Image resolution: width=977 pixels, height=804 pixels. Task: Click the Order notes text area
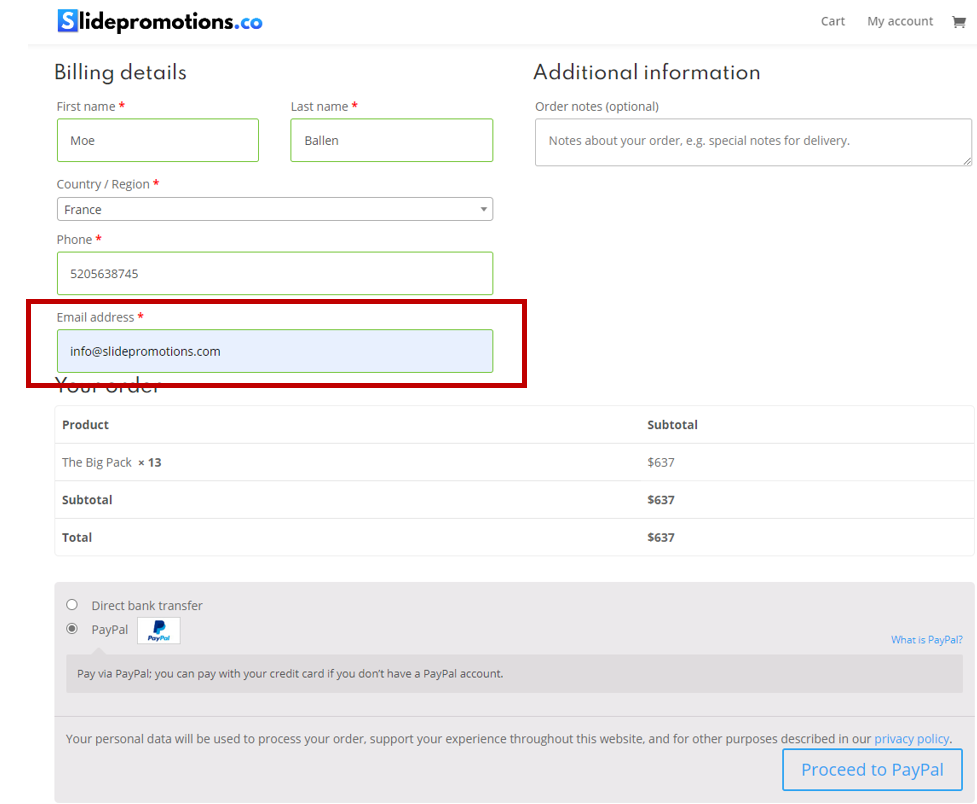pyautogui.click(x=752, y=142)
